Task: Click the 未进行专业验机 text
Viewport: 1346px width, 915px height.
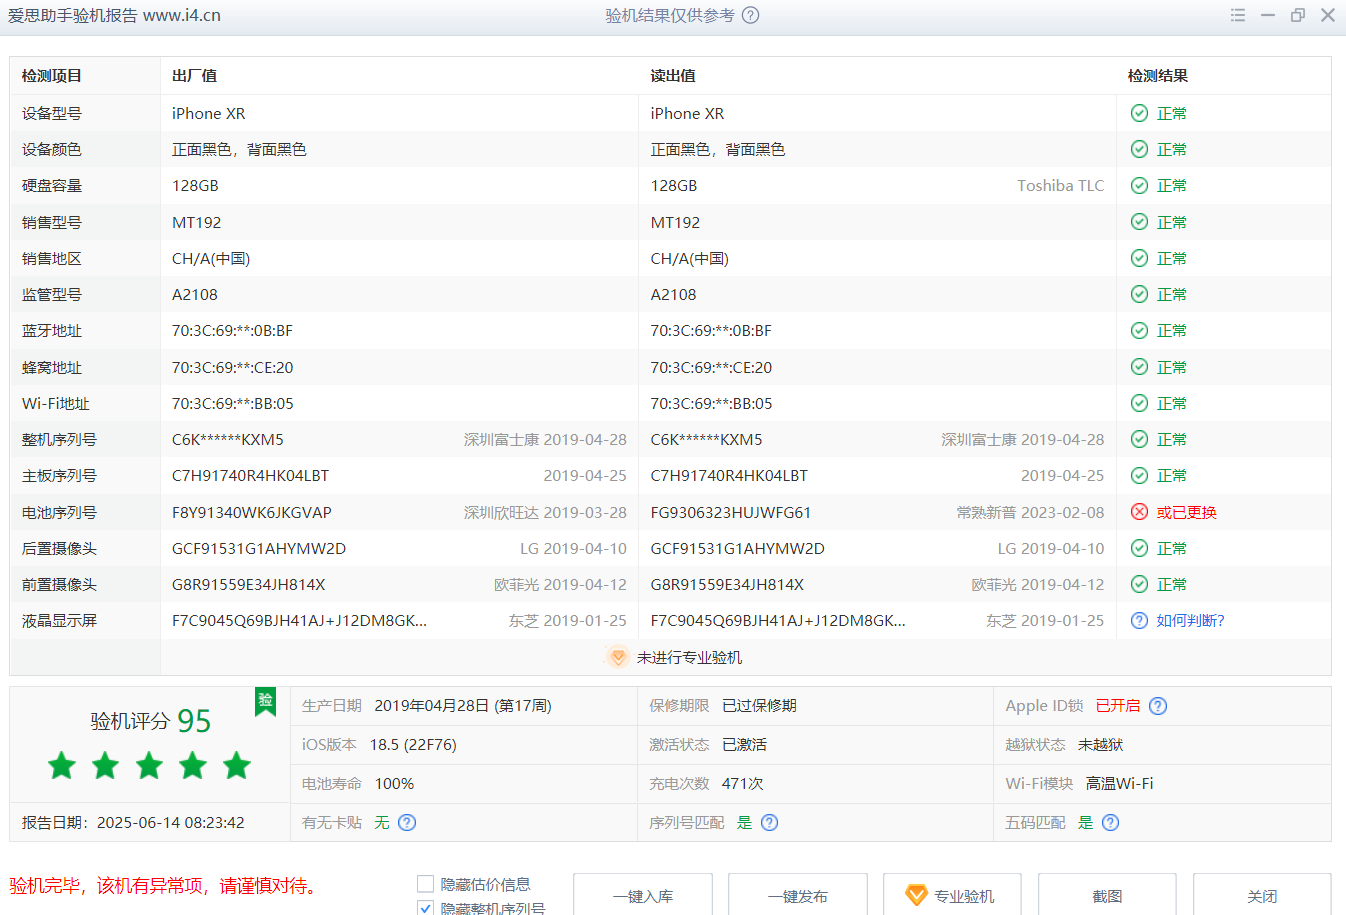Action: click(x=689, y=657)
